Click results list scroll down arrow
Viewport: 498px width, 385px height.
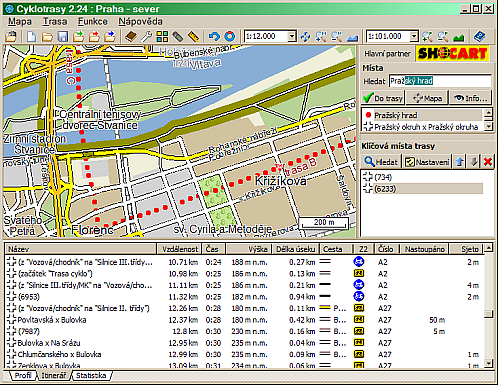click(488, 127)
